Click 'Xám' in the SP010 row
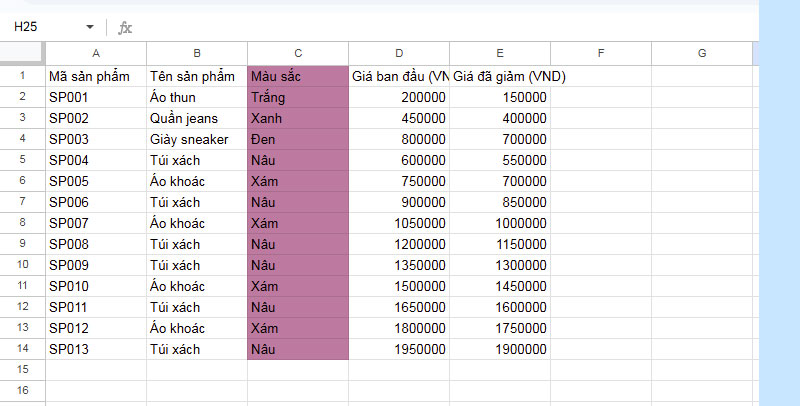This screenshot has height=406, width=800. [298, 286]
